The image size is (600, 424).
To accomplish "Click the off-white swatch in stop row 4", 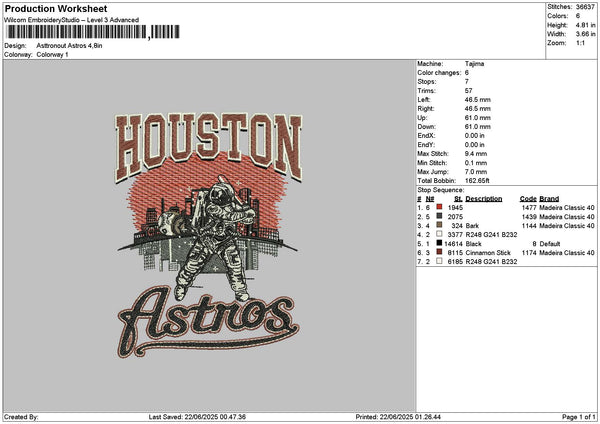I will [439, 234].
